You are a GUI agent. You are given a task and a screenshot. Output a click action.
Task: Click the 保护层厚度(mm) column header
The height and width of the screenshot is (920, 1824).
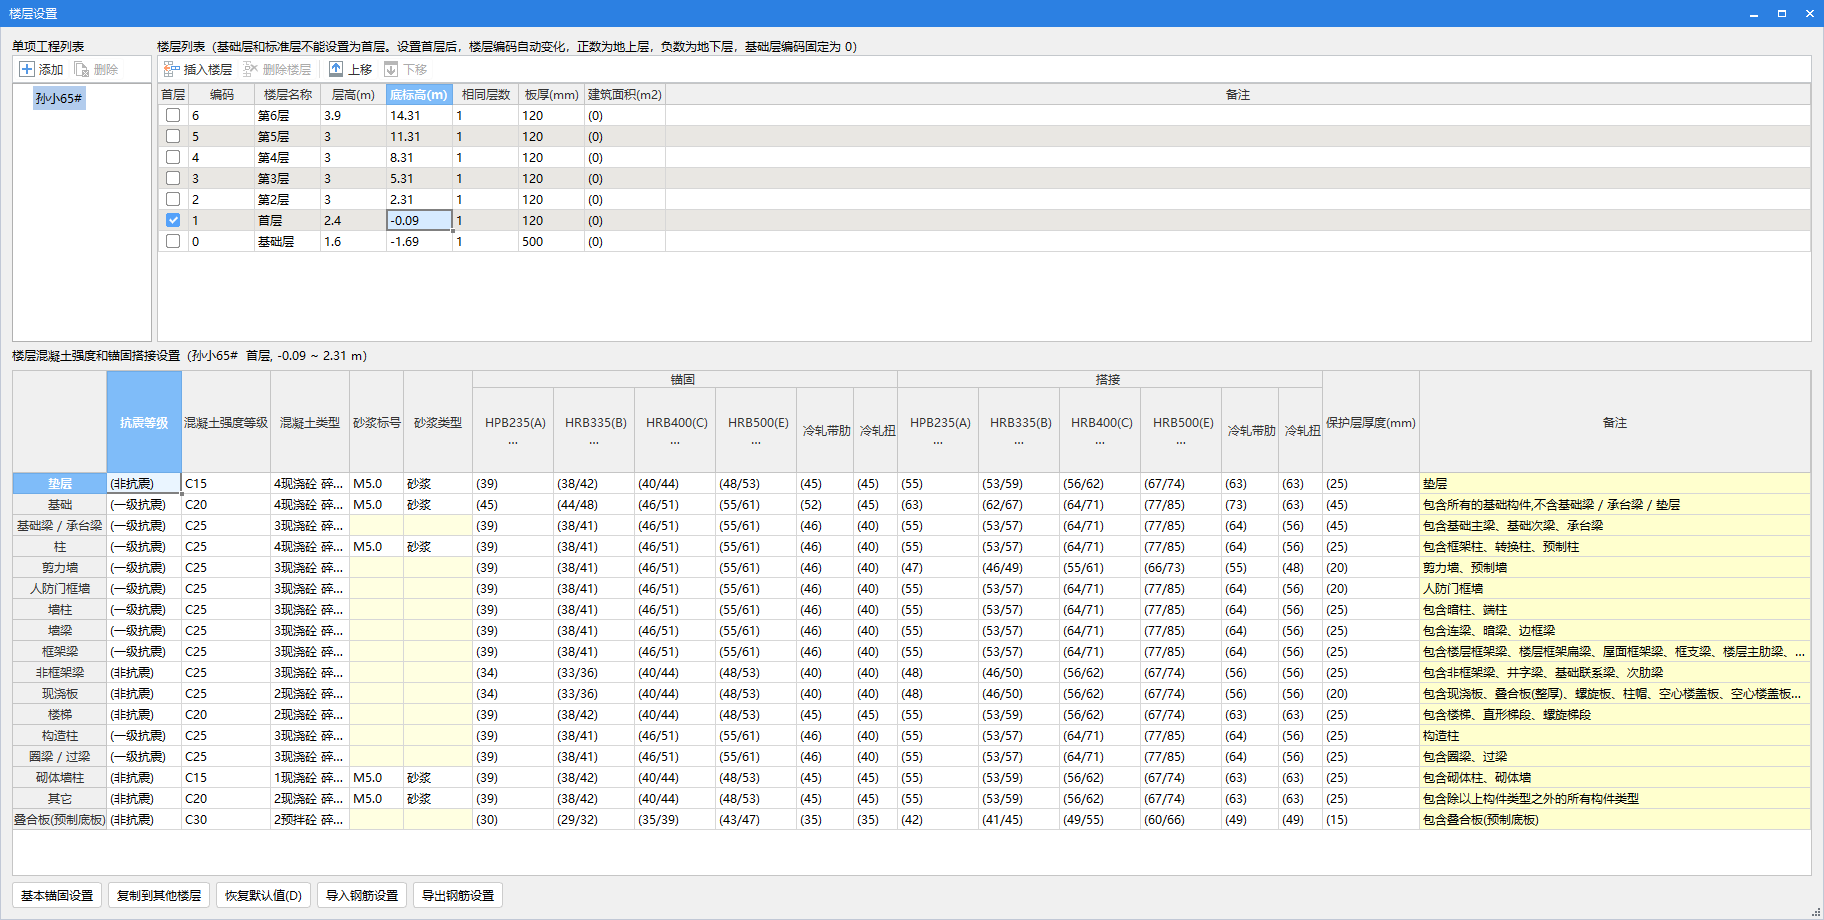click(x=1371, y=422)
